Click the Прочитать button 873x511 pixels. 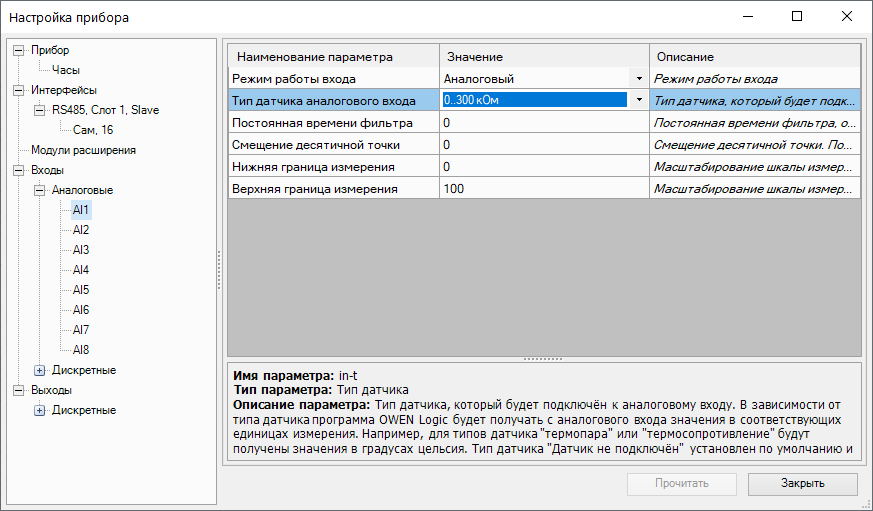682,484
